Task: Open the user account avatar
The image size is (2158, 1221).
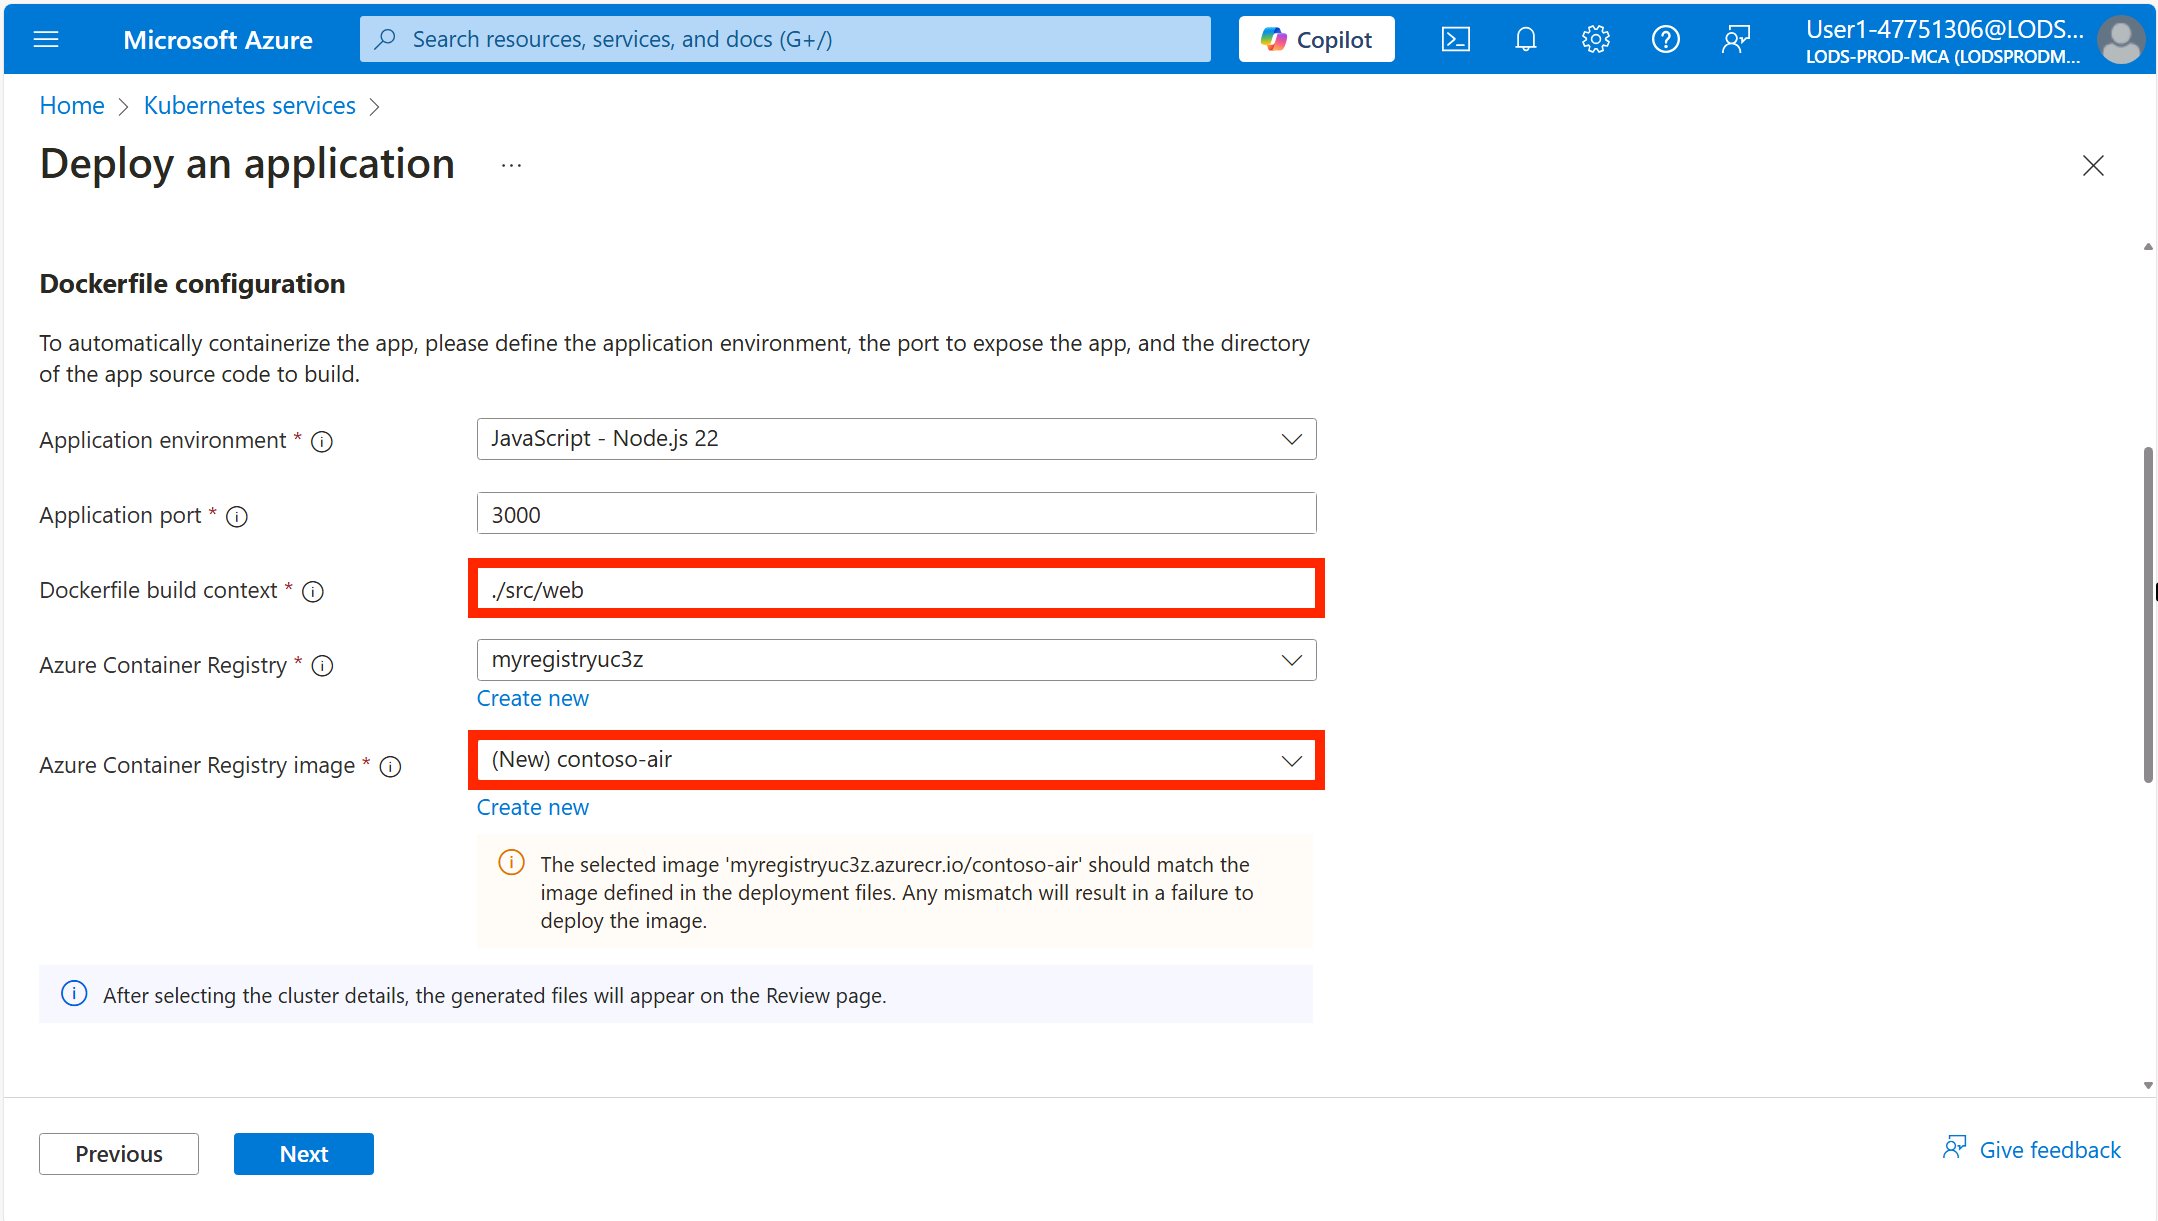Action: point(2120,40)
